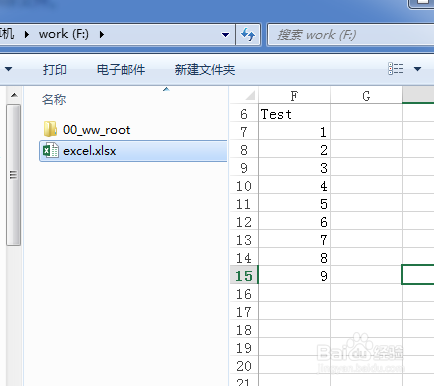
Task: Select row 20 header in Excel
Action: (x=244, y=366)
